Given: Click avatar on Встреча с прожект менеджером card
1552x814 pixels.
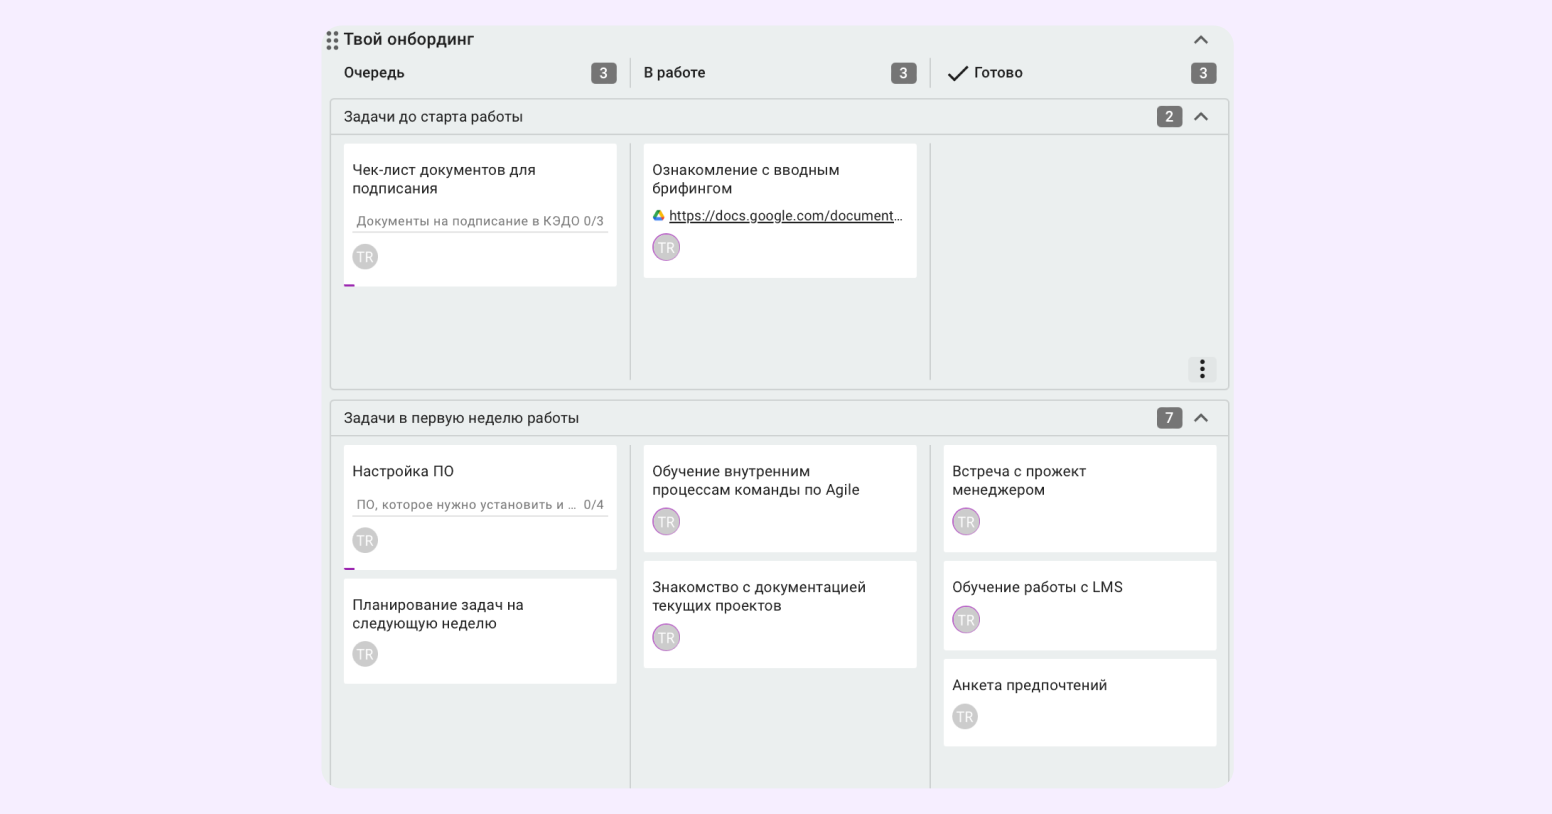Looking at the screenshot, I should pyautogui.click(x=965, y=522).
